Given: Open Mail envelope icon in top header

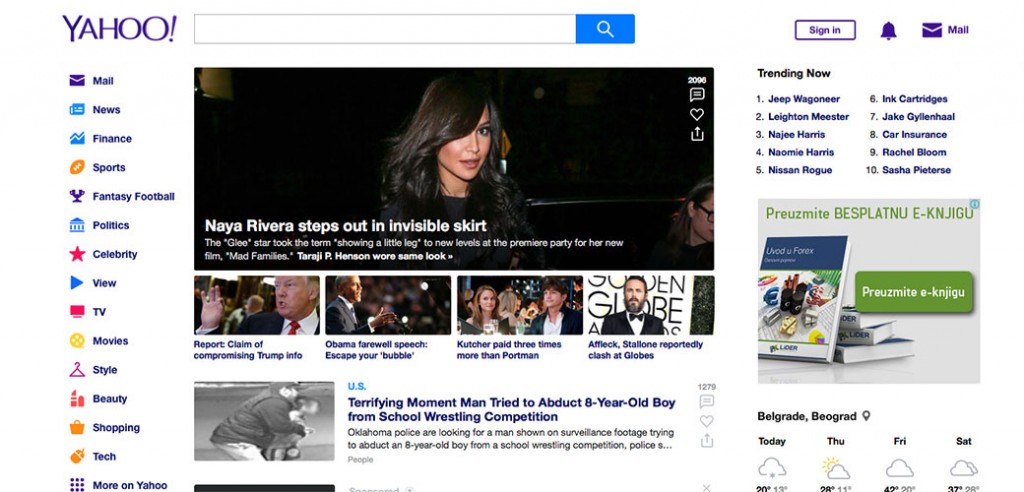Looking at the screenshot, I should click(x=932, y=30).
